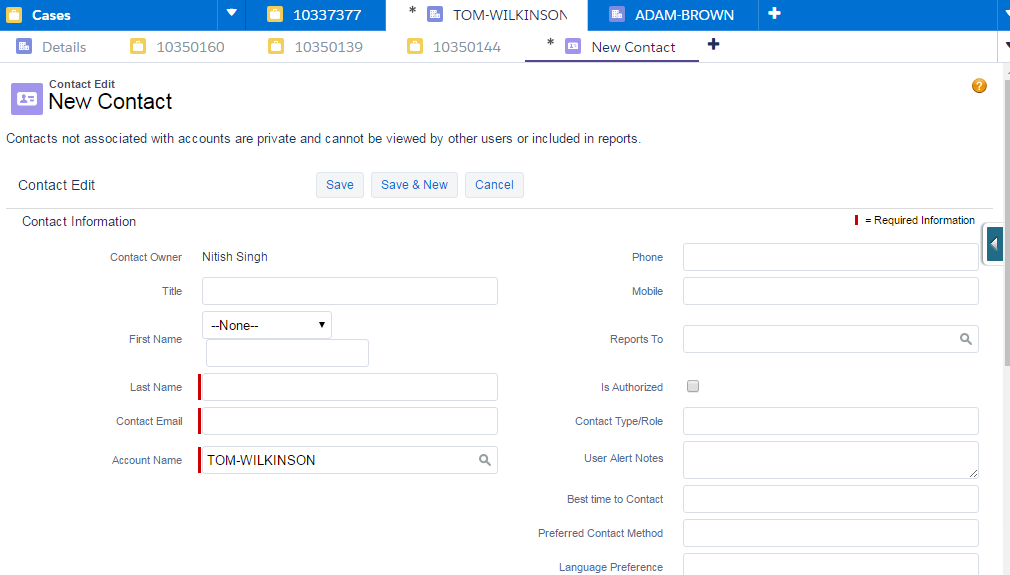Click the Save & New button
The width and height of the screenshot is (1010, 575).
pyautogui.click(x=414, y=185)
